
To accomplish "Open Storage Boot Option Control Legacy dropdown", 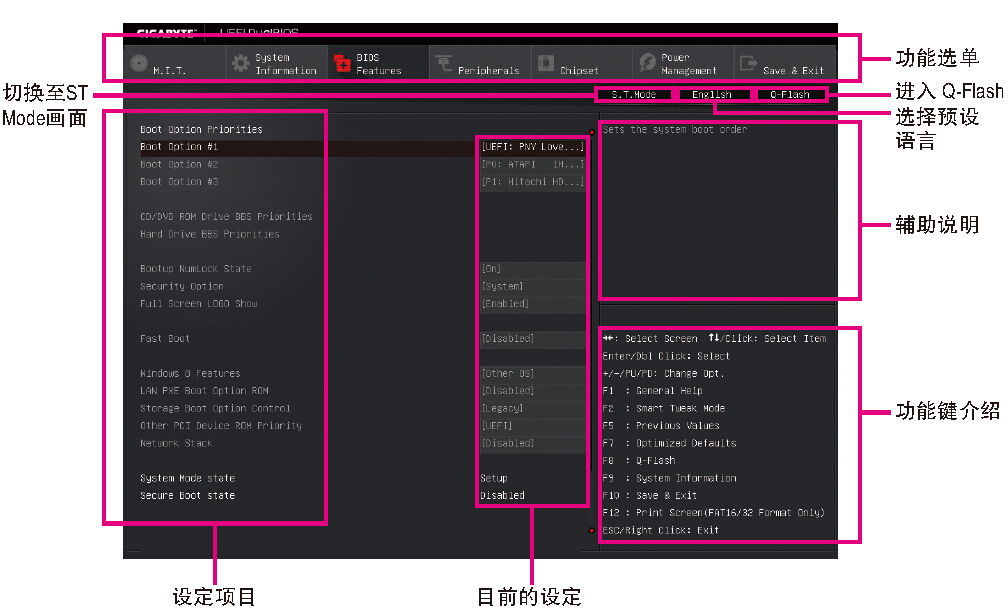I will [x=532, y=409].
